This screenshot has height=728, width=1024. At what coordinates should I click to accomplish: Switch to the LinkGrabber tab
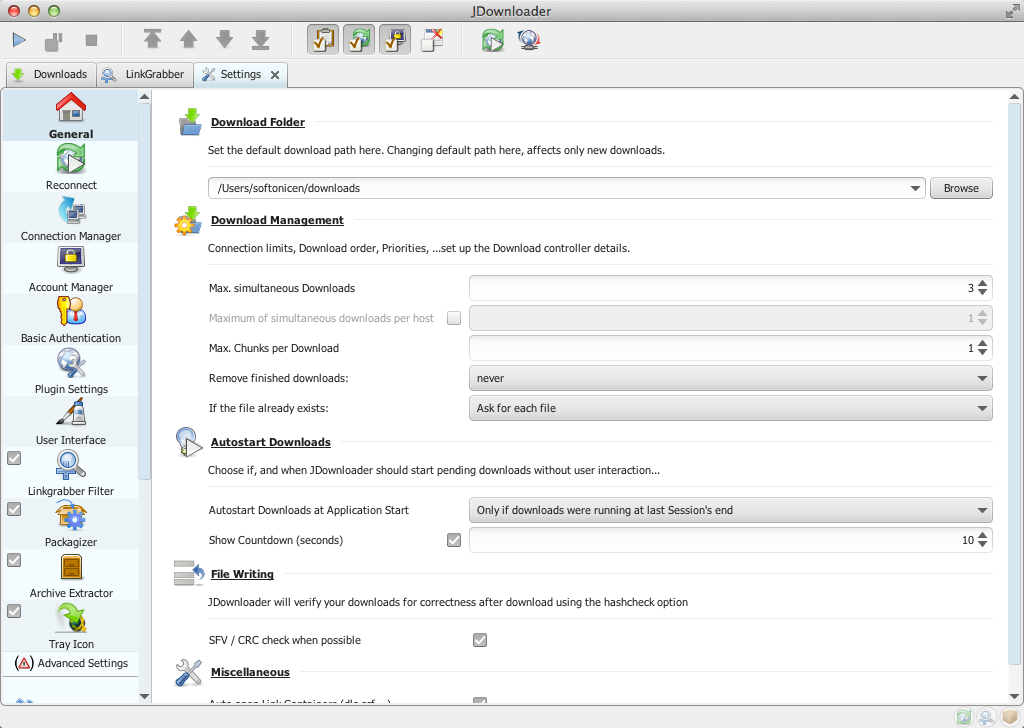[144, 74]
